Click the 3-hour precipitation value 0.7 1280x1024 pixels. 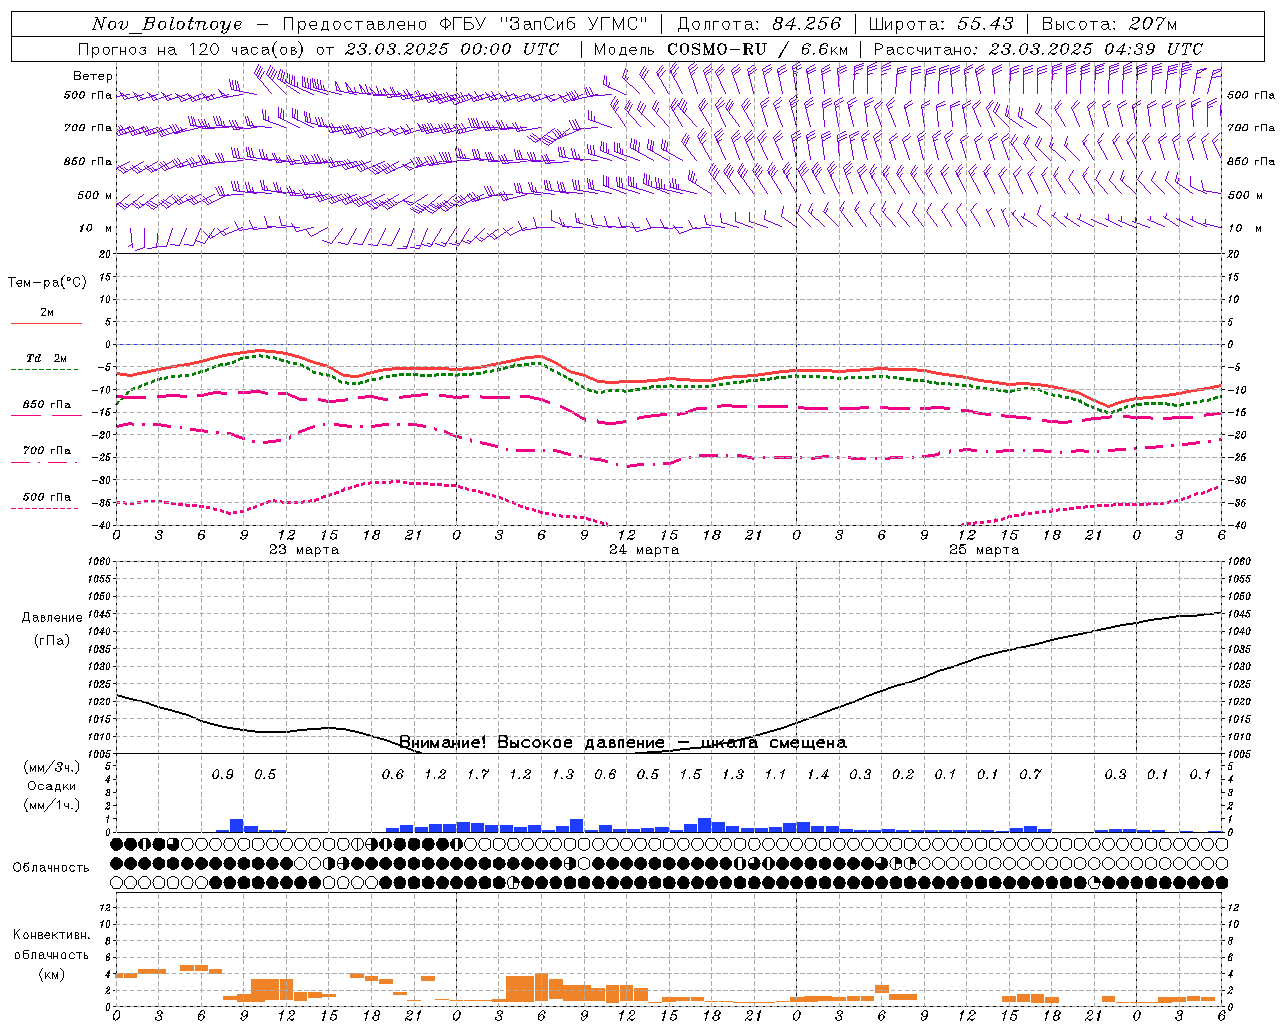(x=1031, y=774)
